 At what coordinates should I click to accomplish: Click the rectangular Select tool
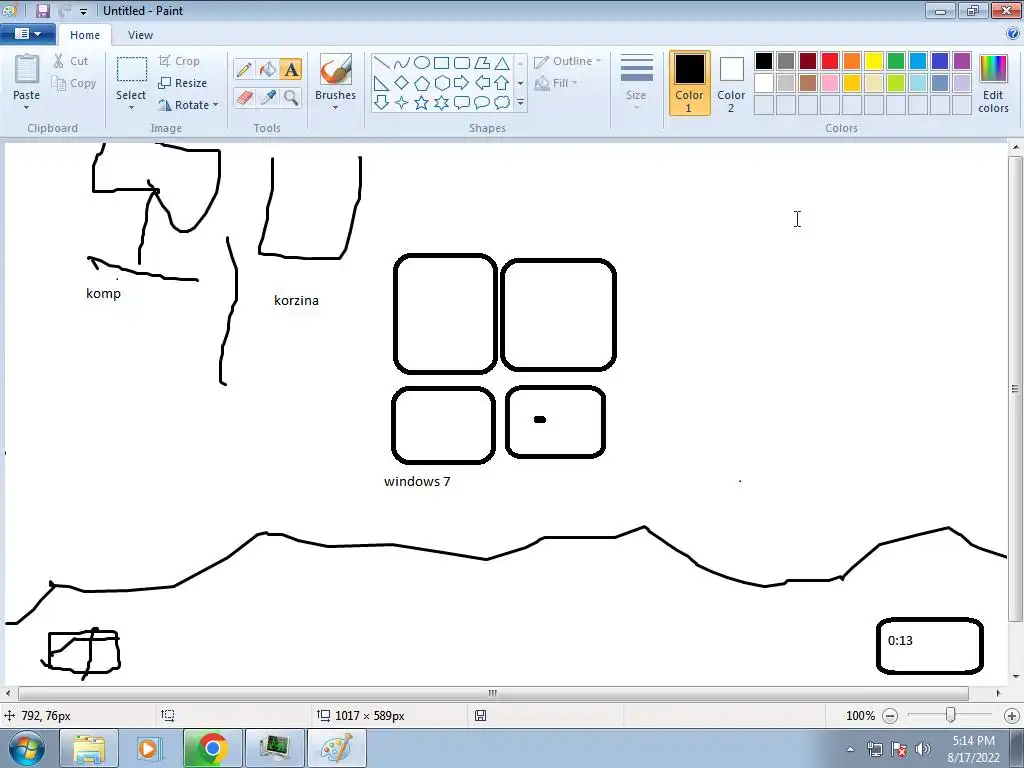coord(131,69)
